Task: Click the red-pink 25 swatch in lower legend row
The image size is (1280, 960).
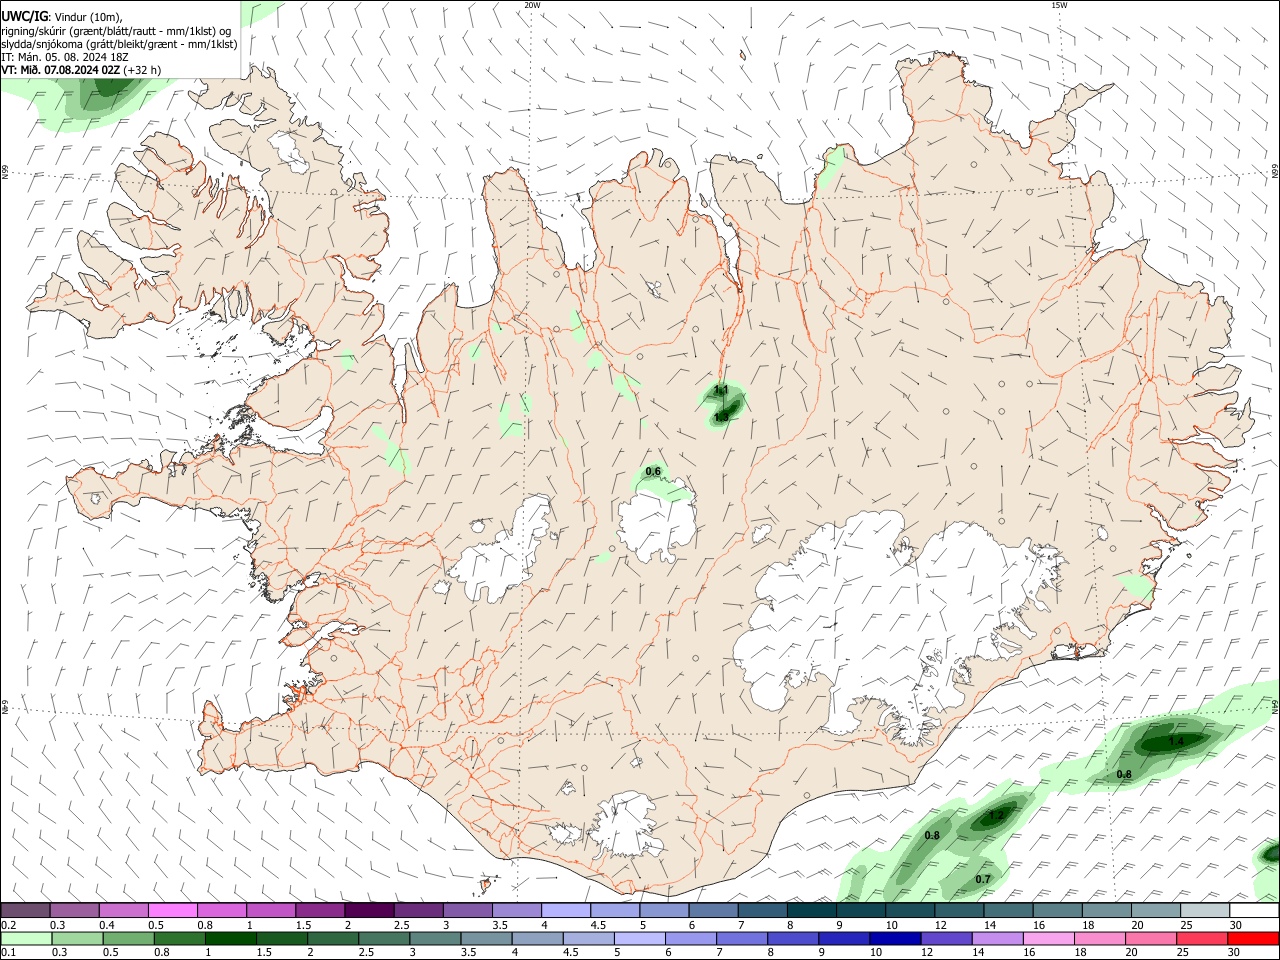Action: 1202,938
